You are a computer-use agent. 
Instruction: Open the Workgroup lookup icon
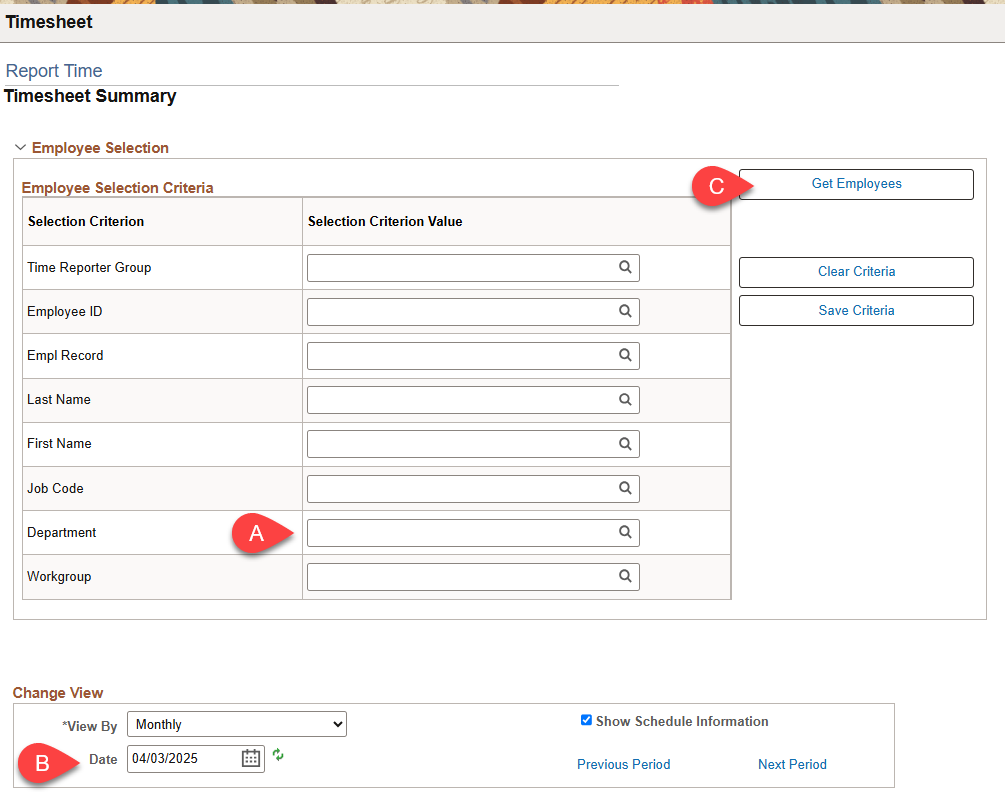tap(625, 576)
